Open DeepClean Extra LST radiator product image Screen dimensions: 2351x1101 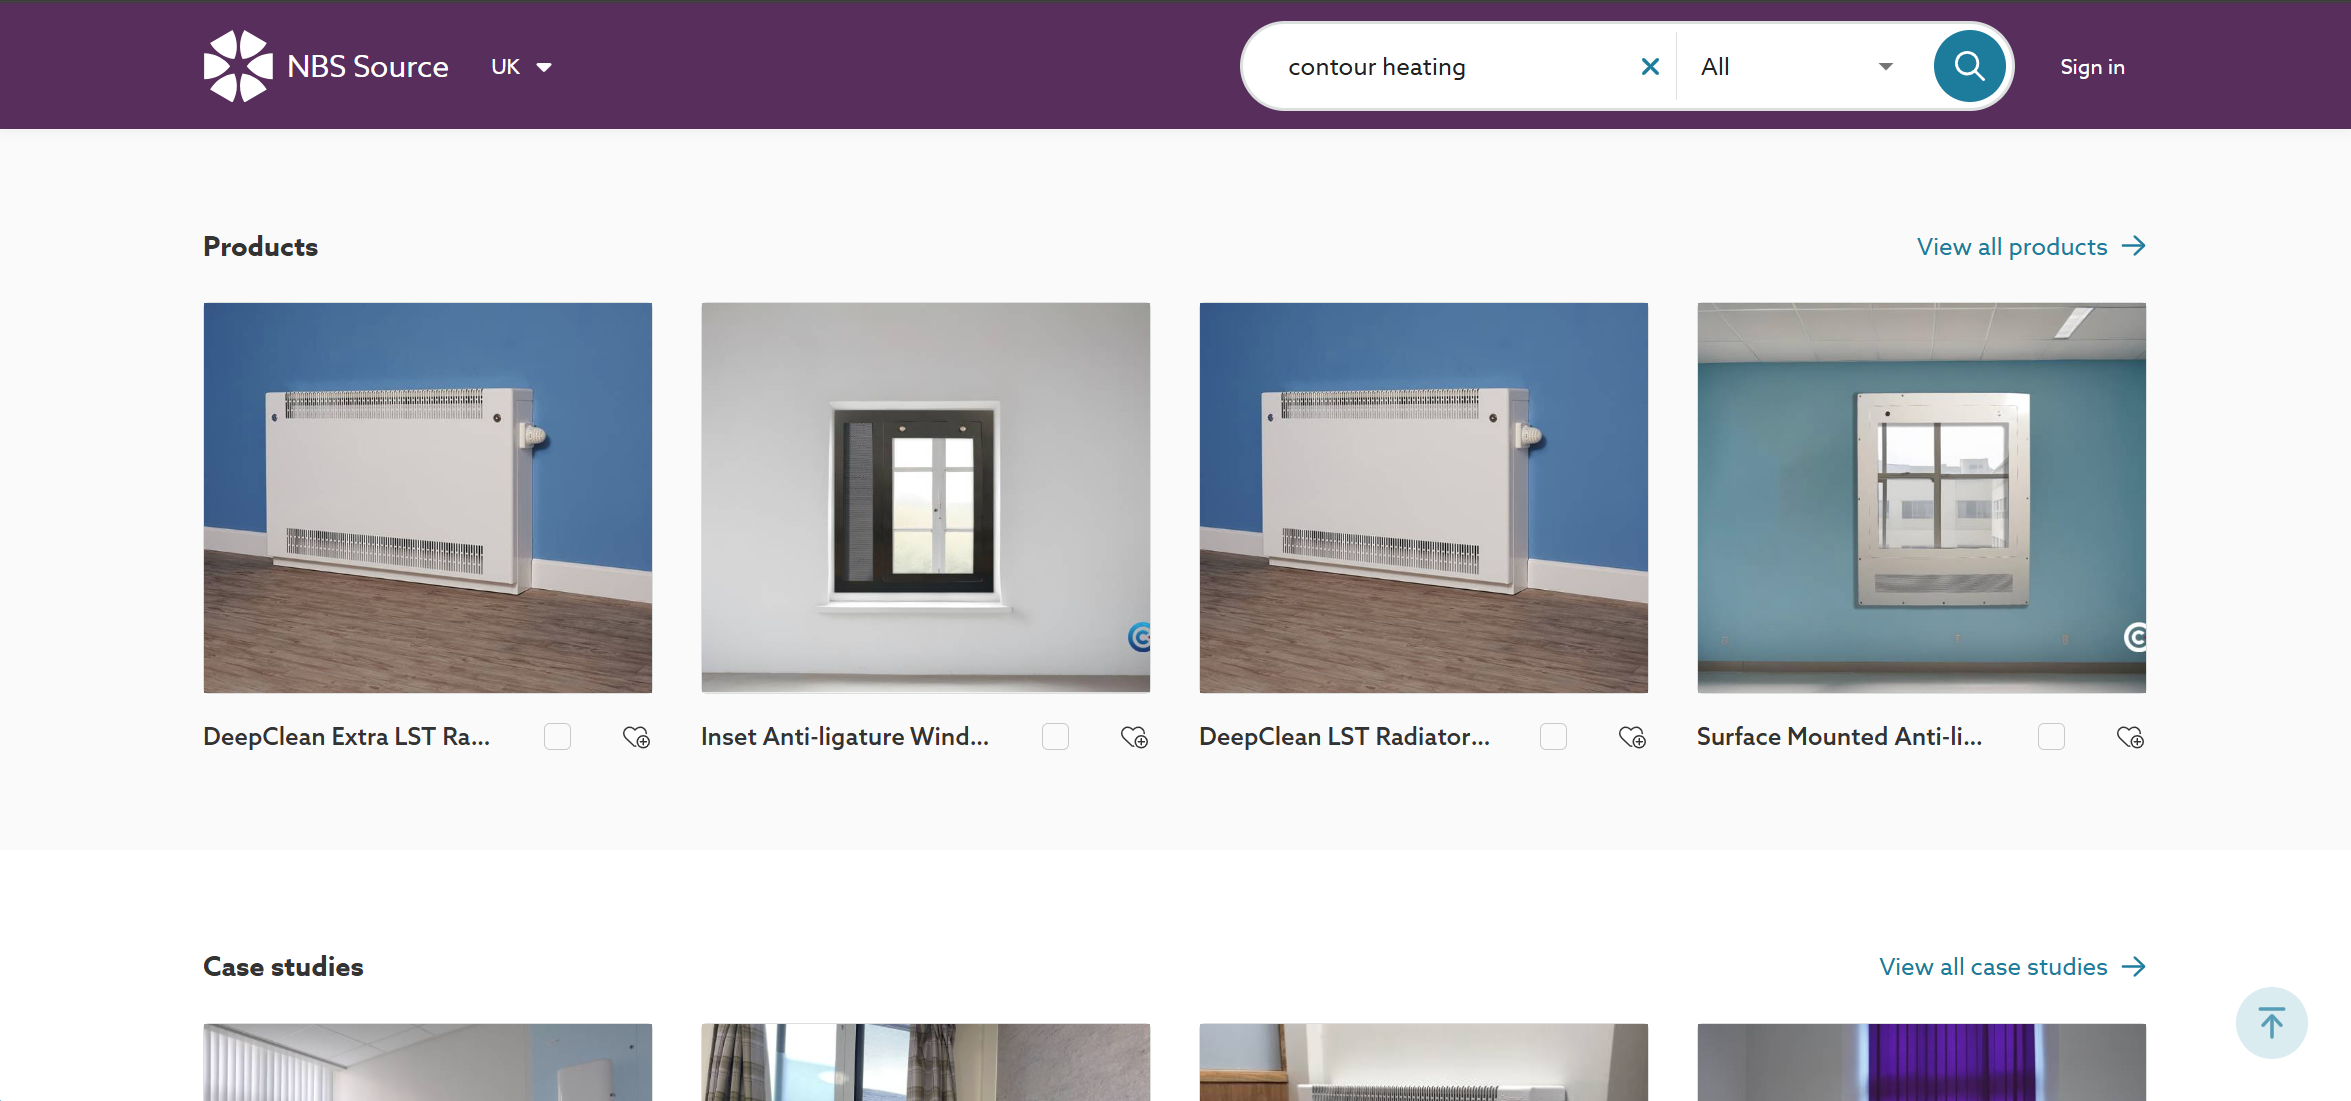click(428, 498)
